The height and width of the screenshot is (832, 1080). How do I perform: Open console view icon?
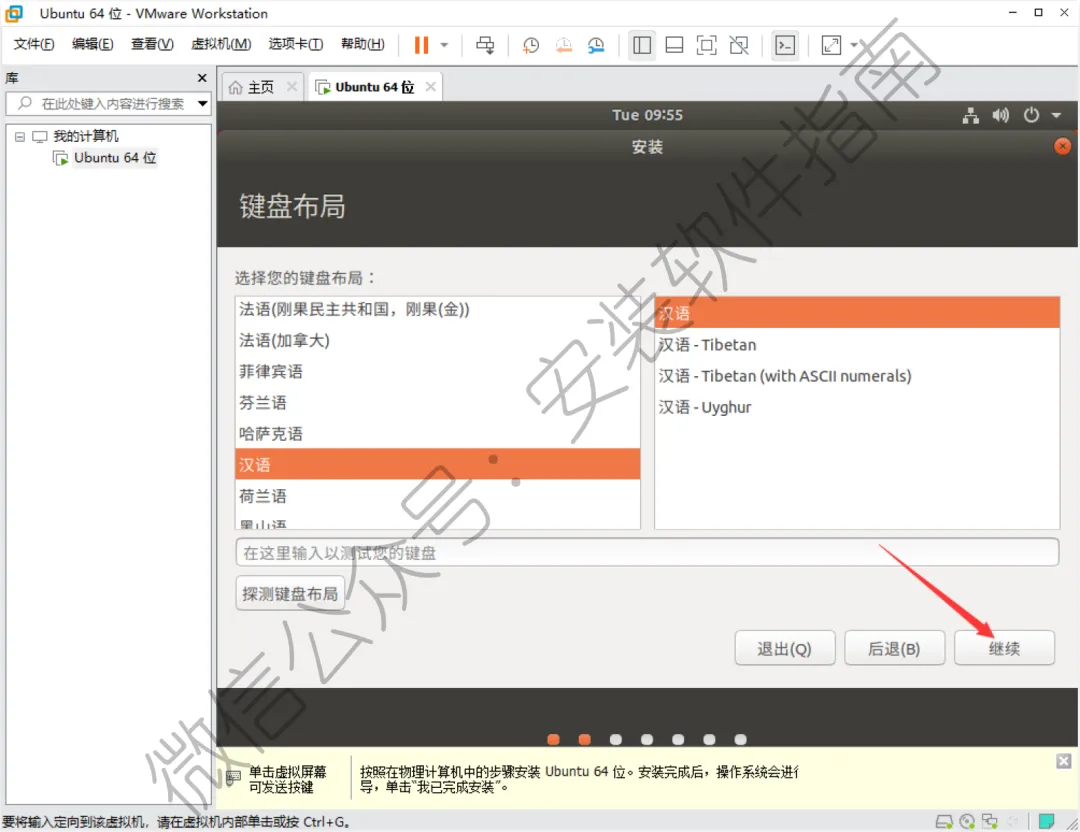tap(785, 45)
